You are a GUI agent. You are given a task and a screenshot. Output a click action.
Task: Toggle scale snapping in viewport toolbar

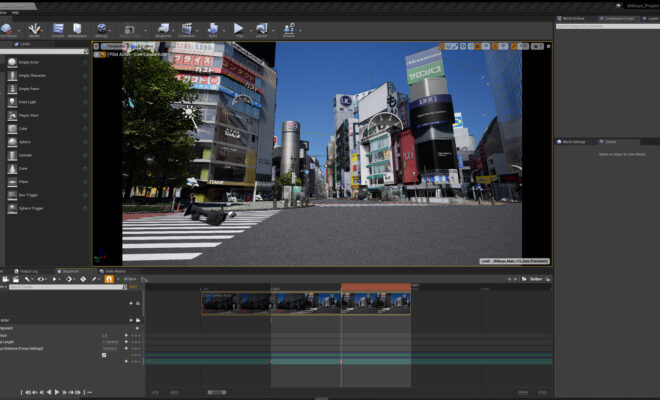pyautogui.click(x=514, y=46)
